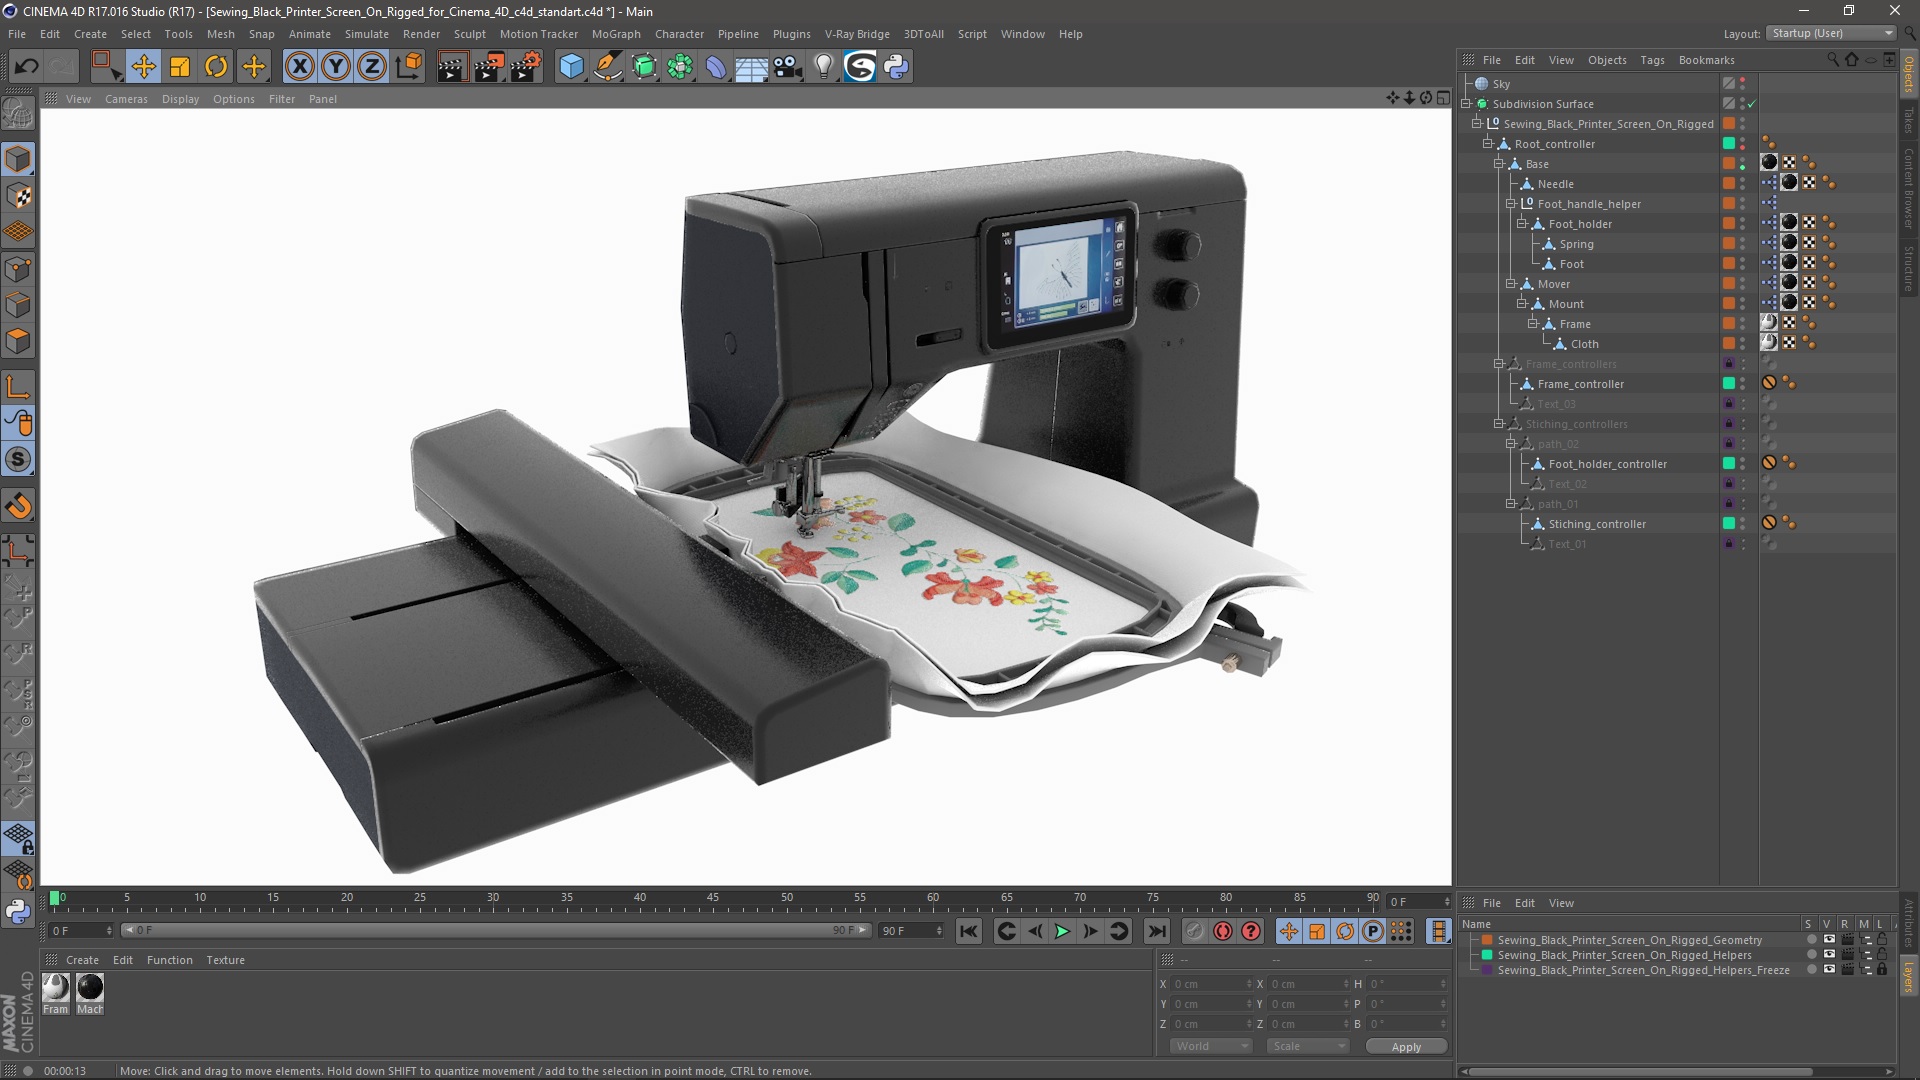
Task: Apply the current transformation
Action: (1406, 1046)
